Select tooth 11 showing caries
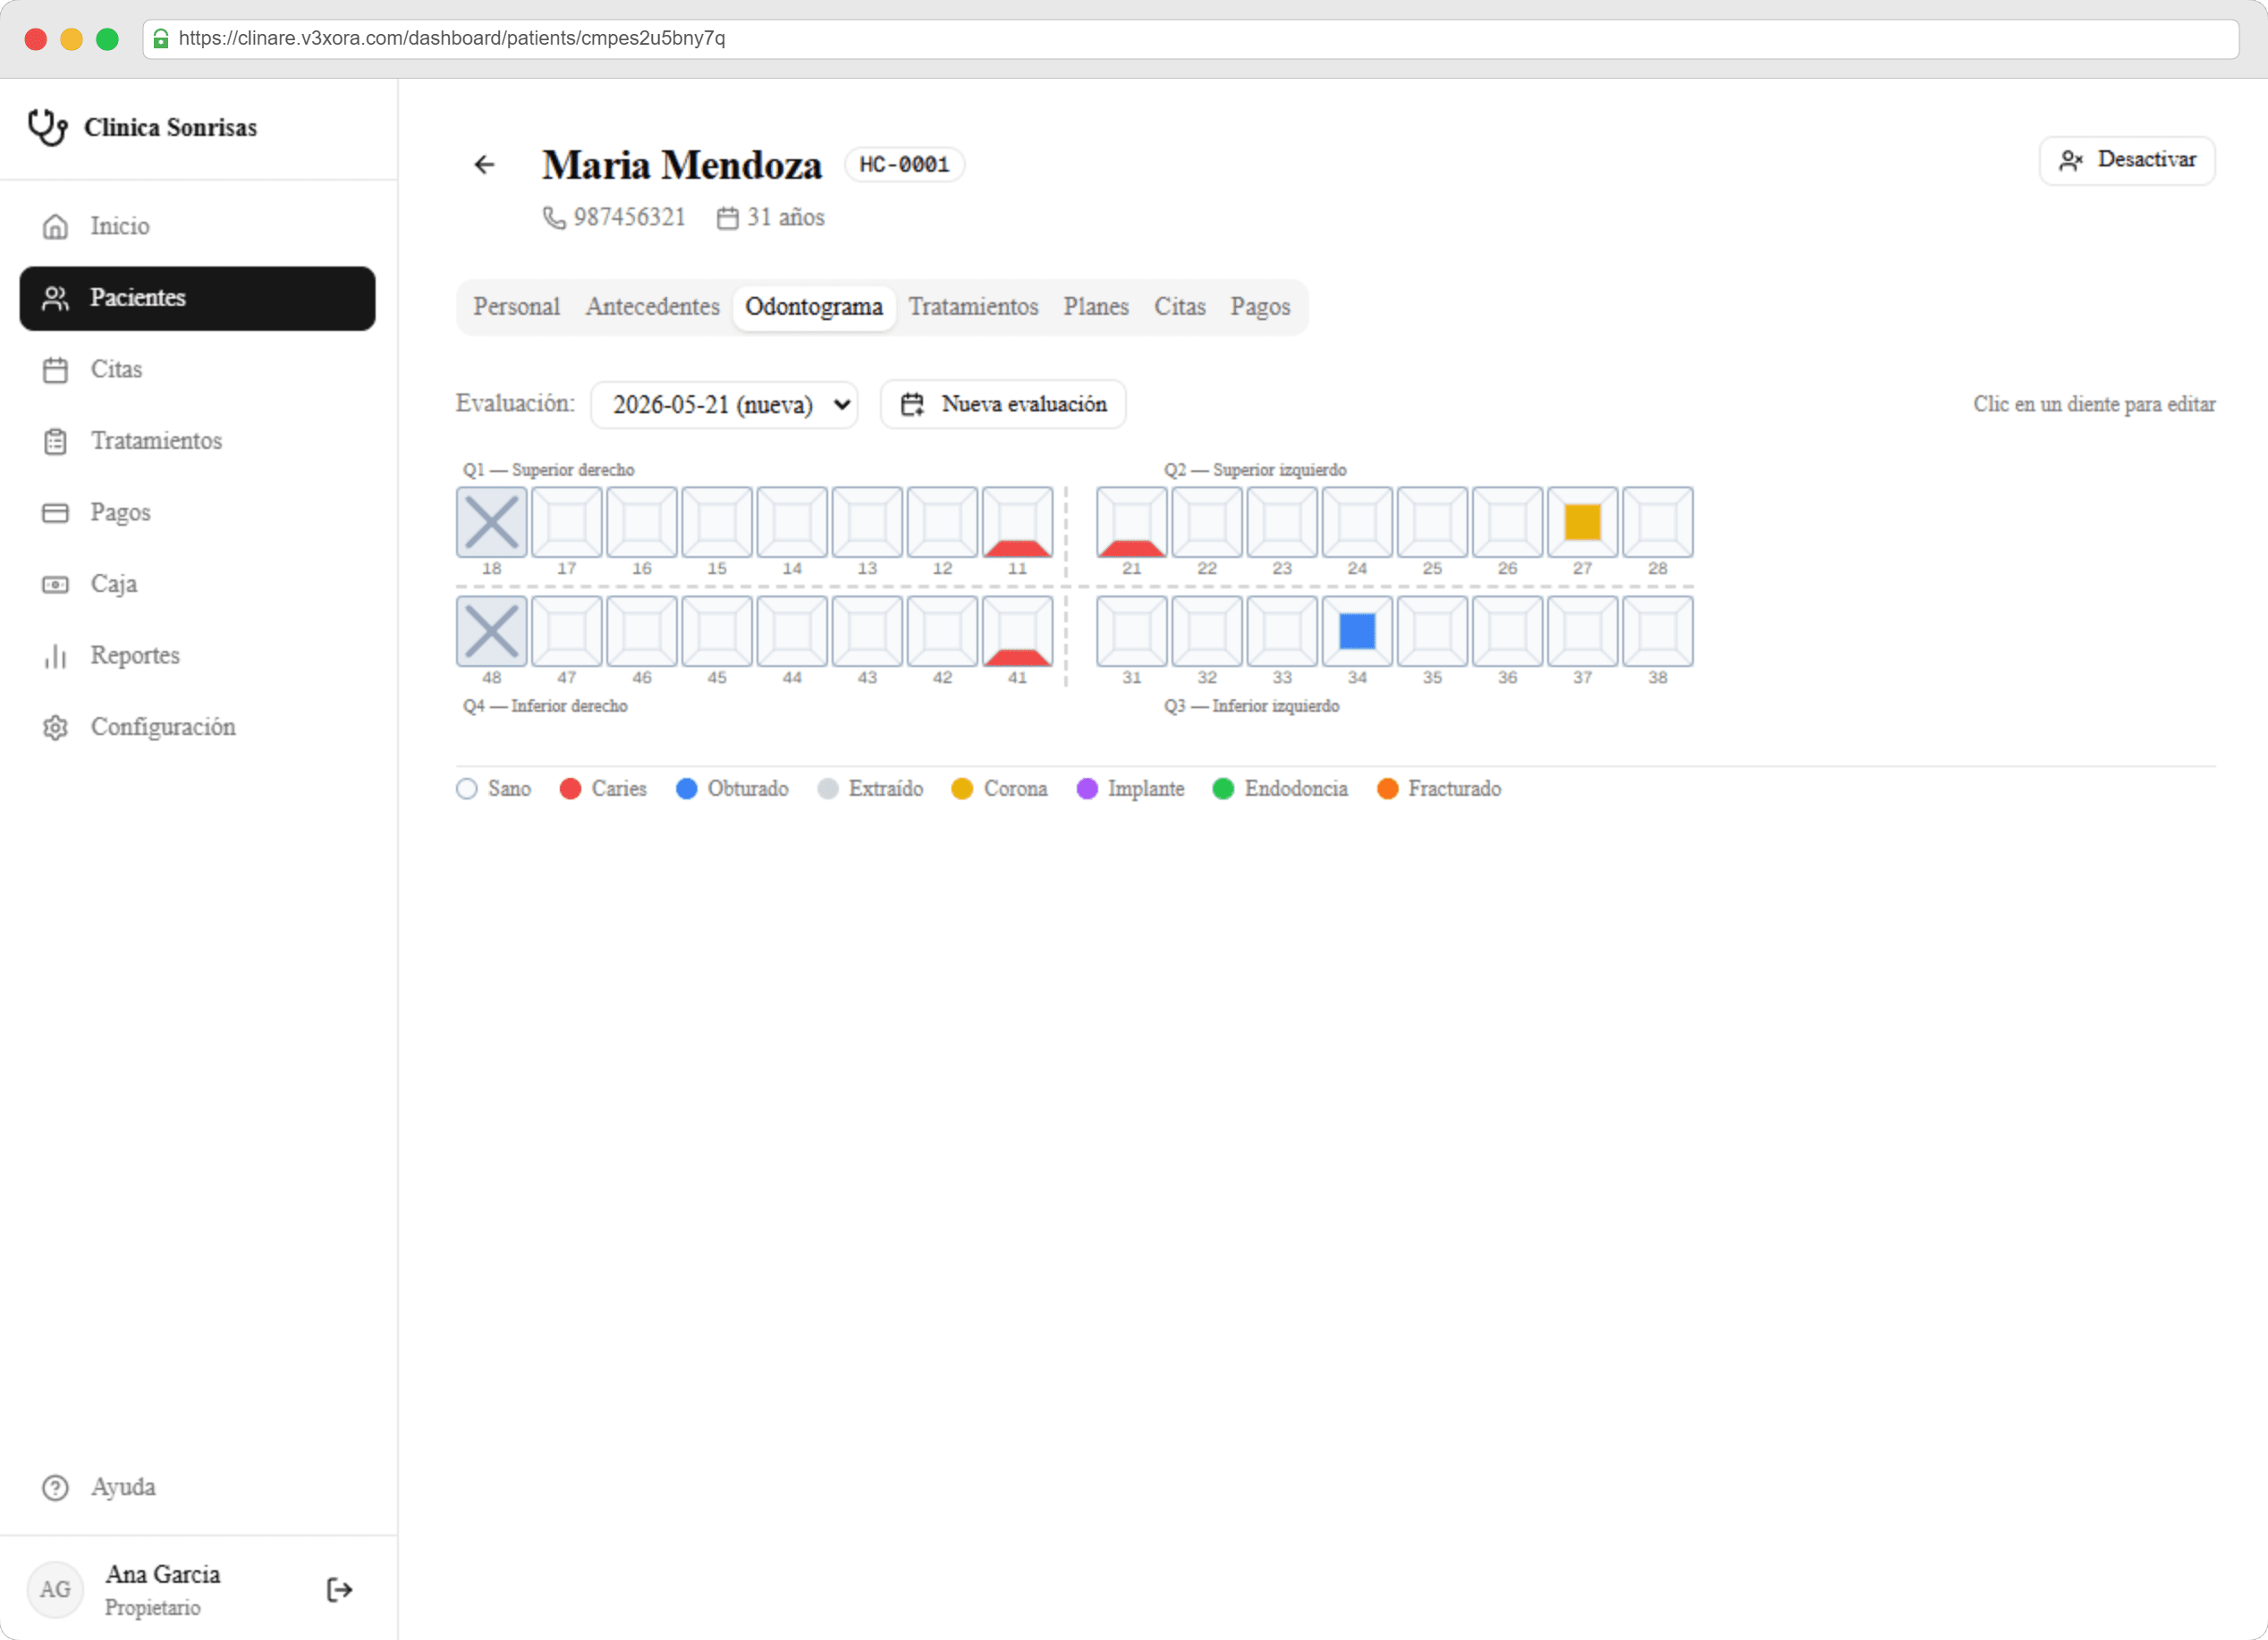Image resolution: width=2268 pixels, height=1640 pixels. tap(1017, 522)
